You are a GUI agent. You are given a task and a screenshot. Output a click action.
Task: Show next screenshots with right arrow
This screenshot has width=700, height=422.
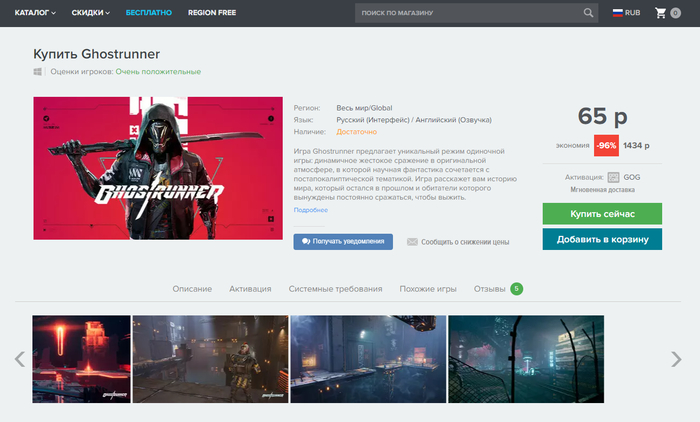(x=676, y=359)
